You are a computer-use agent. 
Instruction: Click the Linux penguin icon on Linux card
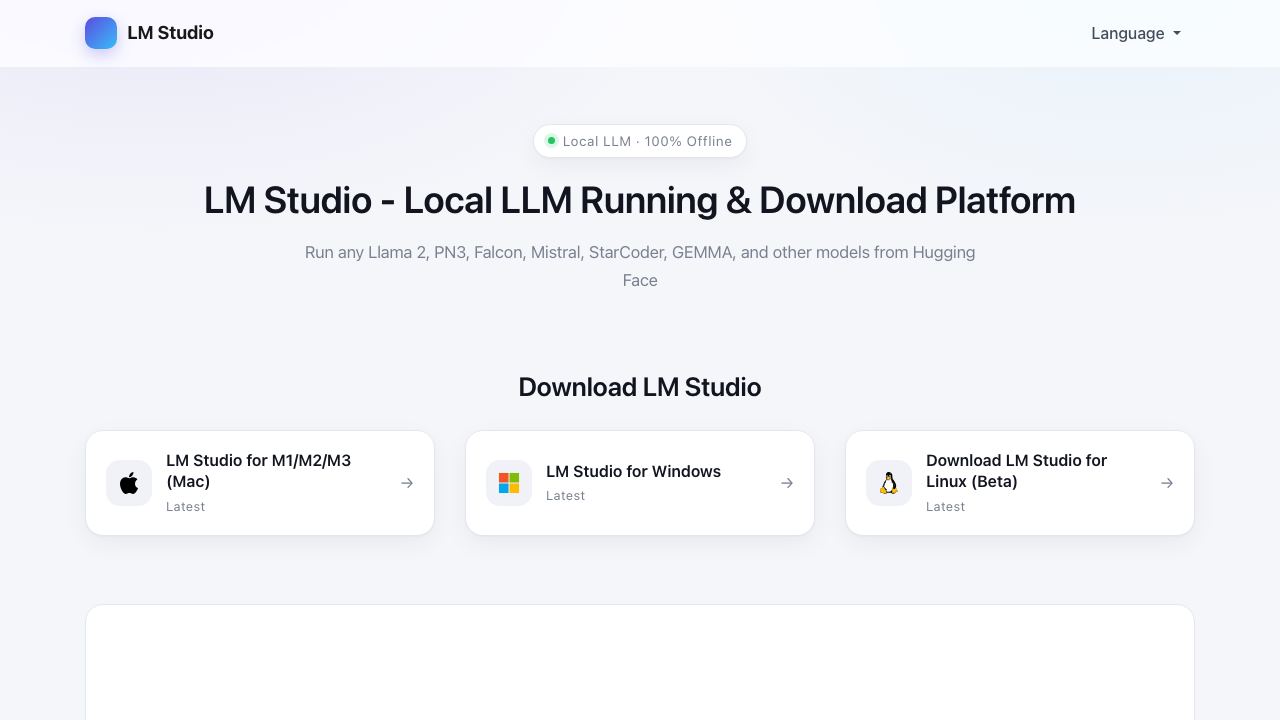[889, 483]
